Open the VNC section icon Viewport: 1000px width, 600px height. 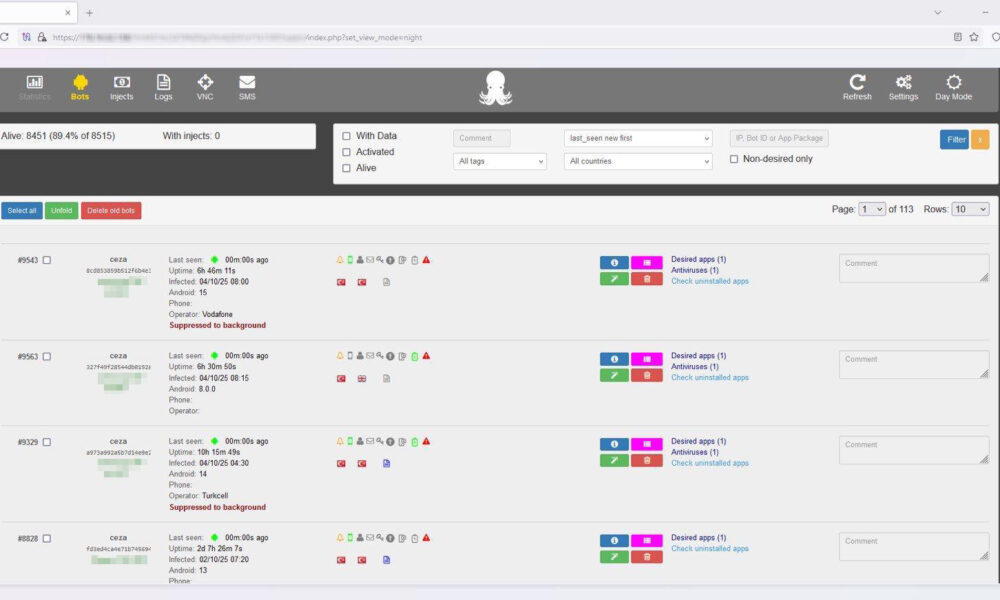click(205, 84)
